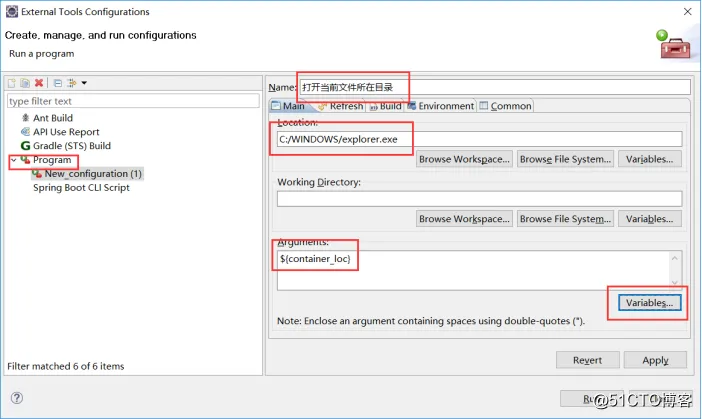Click Browse Workspace under Working Directory
The height and width of the screenshot is (419, 702).
coord(464,219)
